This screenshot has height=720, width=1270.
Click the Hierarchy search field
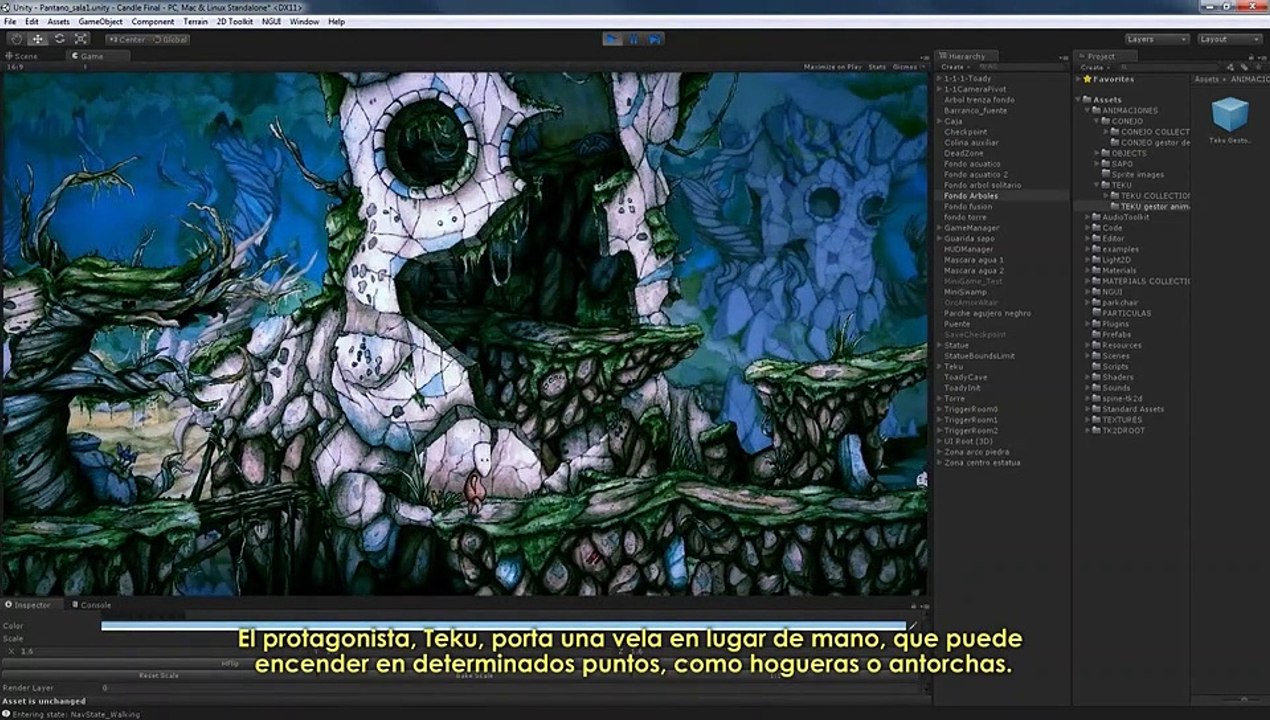pos(1020,67)
